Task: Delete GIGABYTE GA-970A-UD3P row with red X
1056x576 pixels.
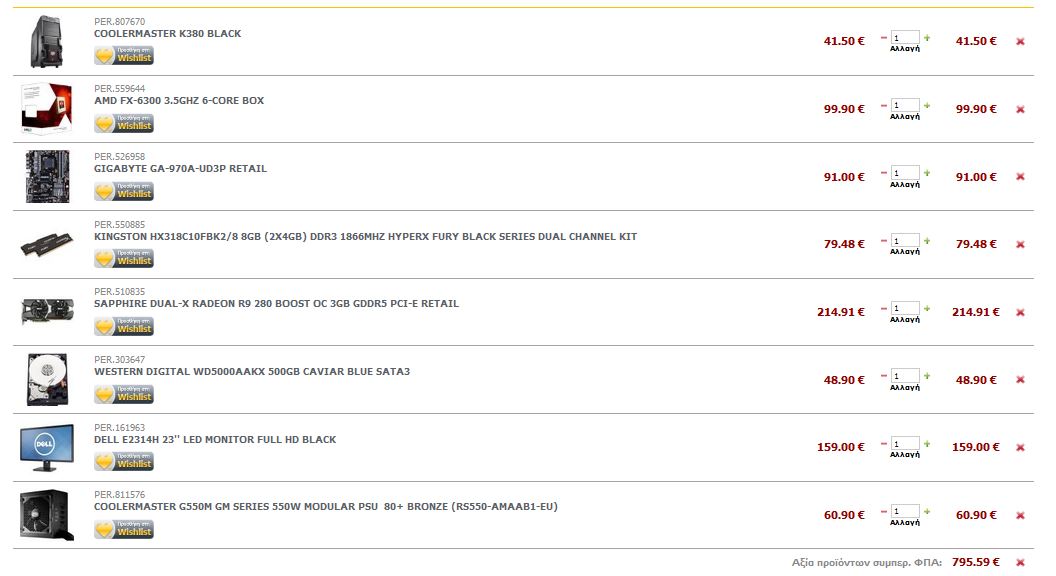Action: (x=1020, y=177)
